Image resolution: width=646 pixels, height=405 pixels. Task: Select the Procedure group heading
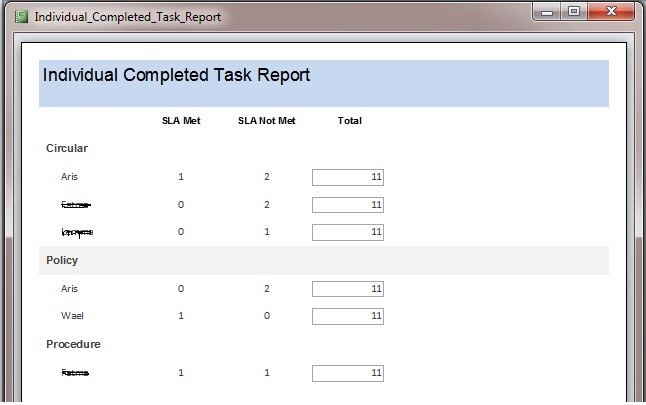tap(73, 344)
